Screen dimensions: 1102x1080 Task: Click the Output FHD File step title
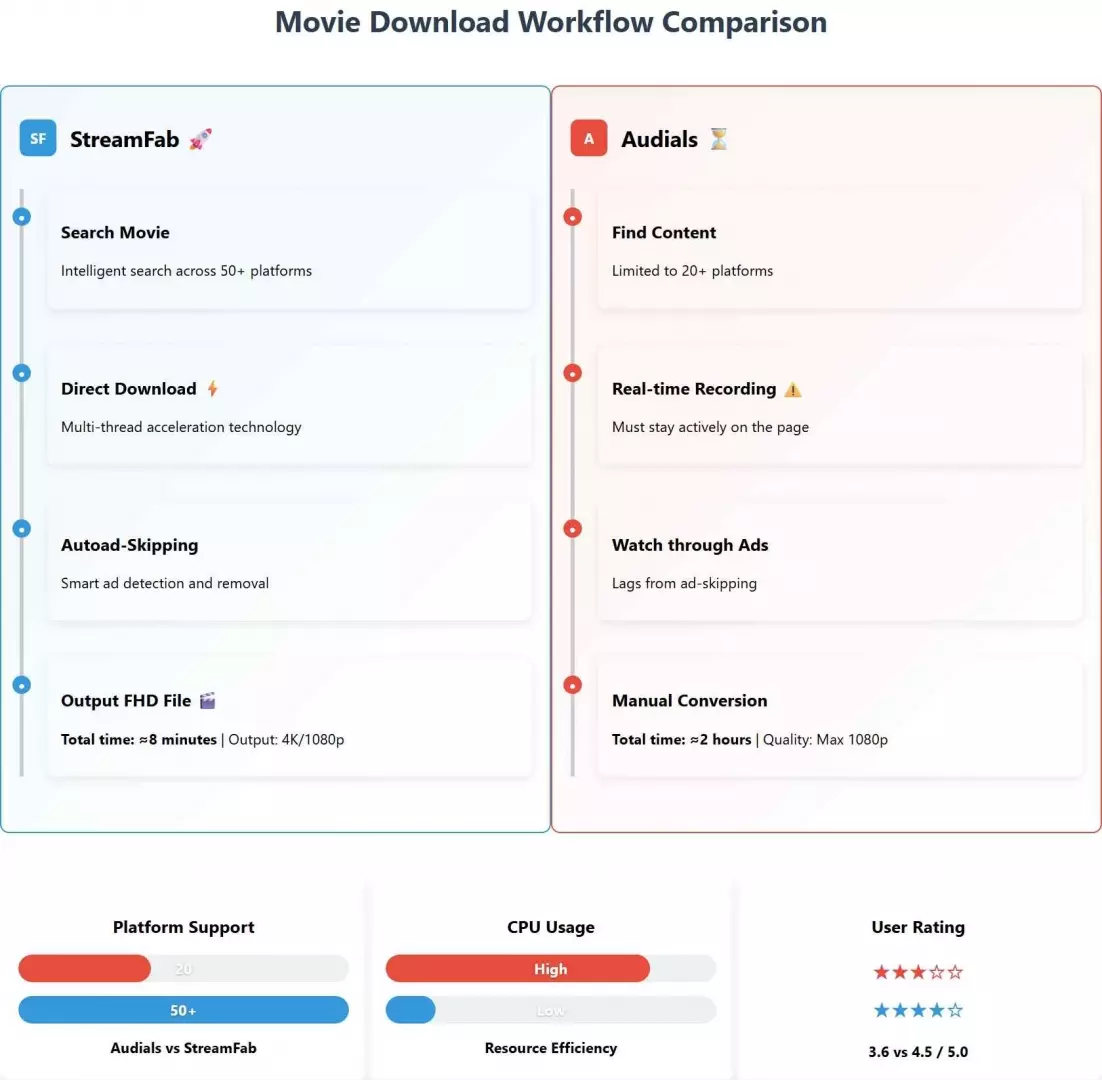126,701
